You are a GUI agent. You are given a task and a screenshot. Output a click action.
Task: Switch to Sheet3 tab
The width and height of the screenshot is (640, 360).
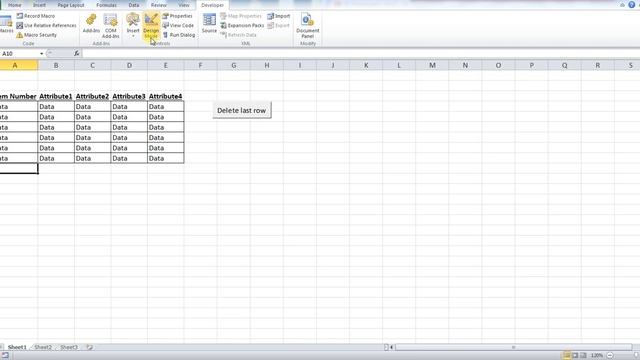click(69, 347)
